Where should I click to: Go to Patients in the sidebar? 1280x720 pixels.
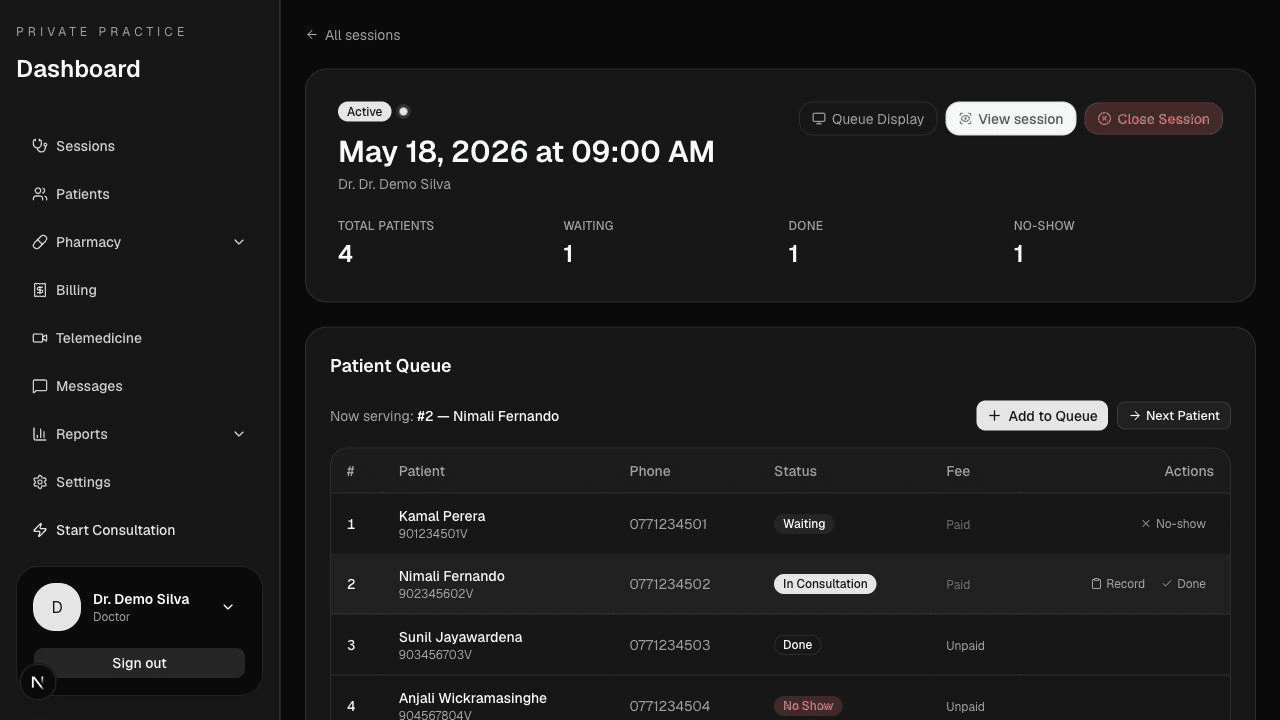point(140,194)
